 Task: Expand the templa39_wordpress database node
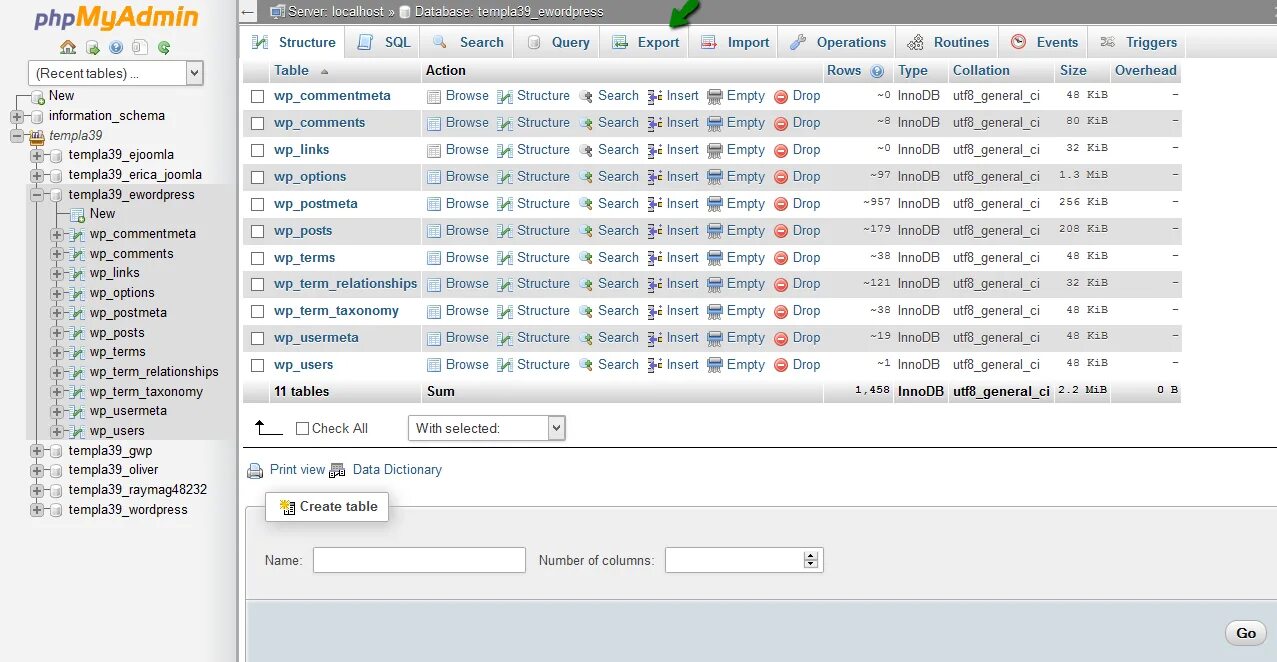(37, 510)
